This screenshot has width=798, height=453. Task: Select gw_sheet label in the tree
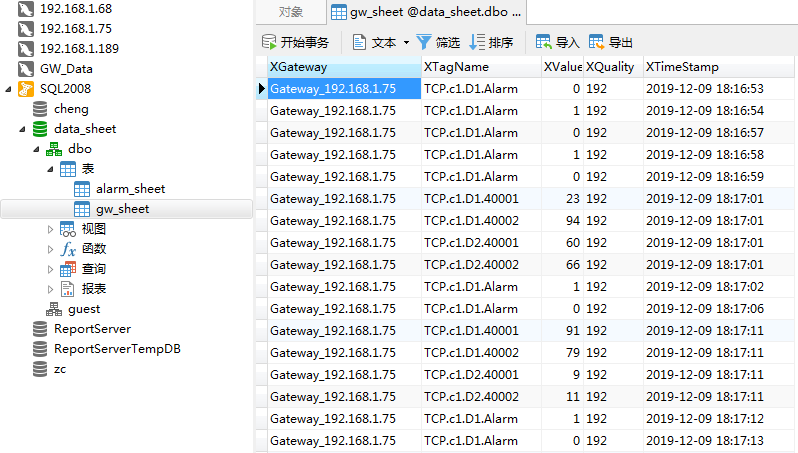123,209
